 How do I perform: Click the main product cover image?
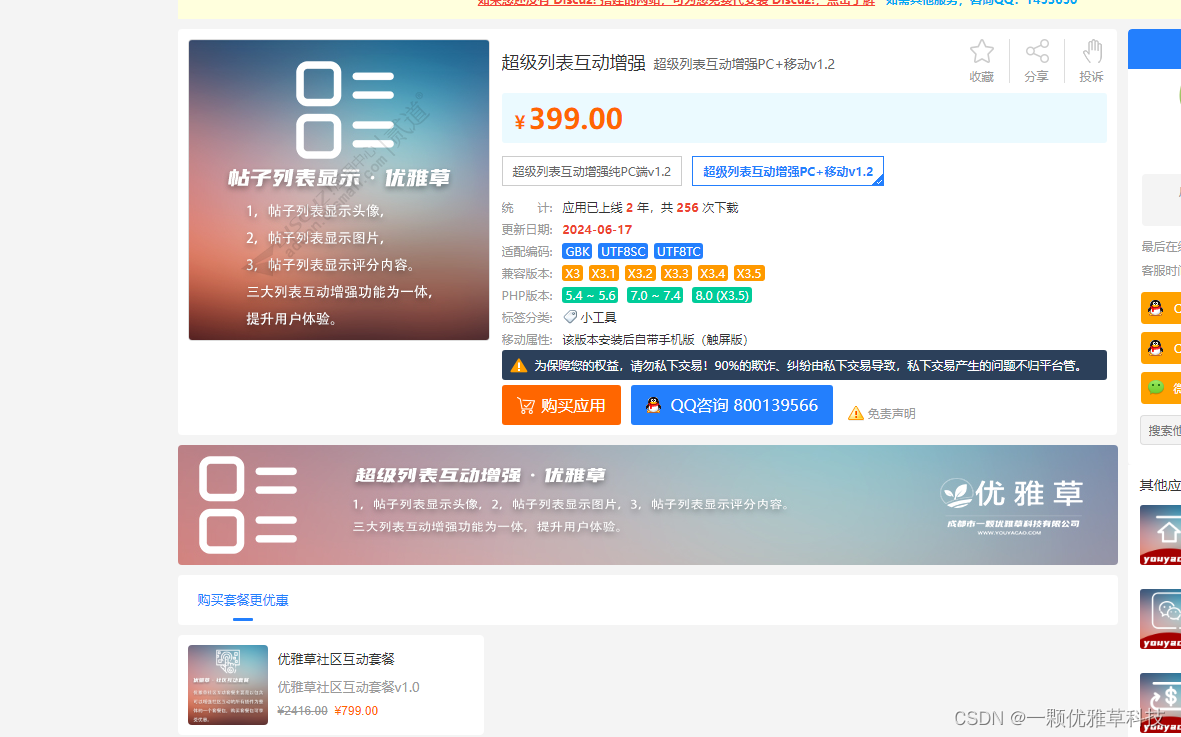(x=339, y=190)
